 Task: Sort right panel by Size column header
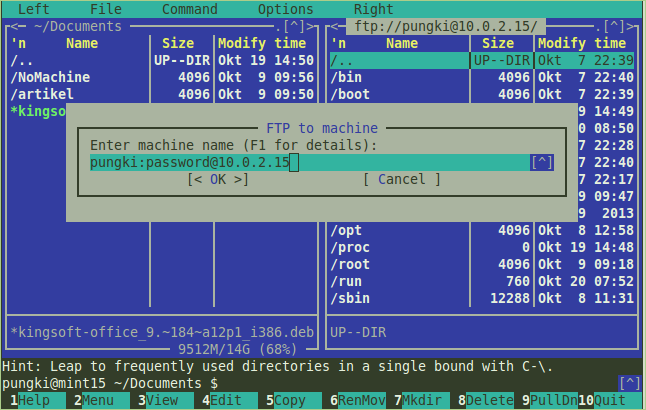pyautogui.click(x=497, y=43)
